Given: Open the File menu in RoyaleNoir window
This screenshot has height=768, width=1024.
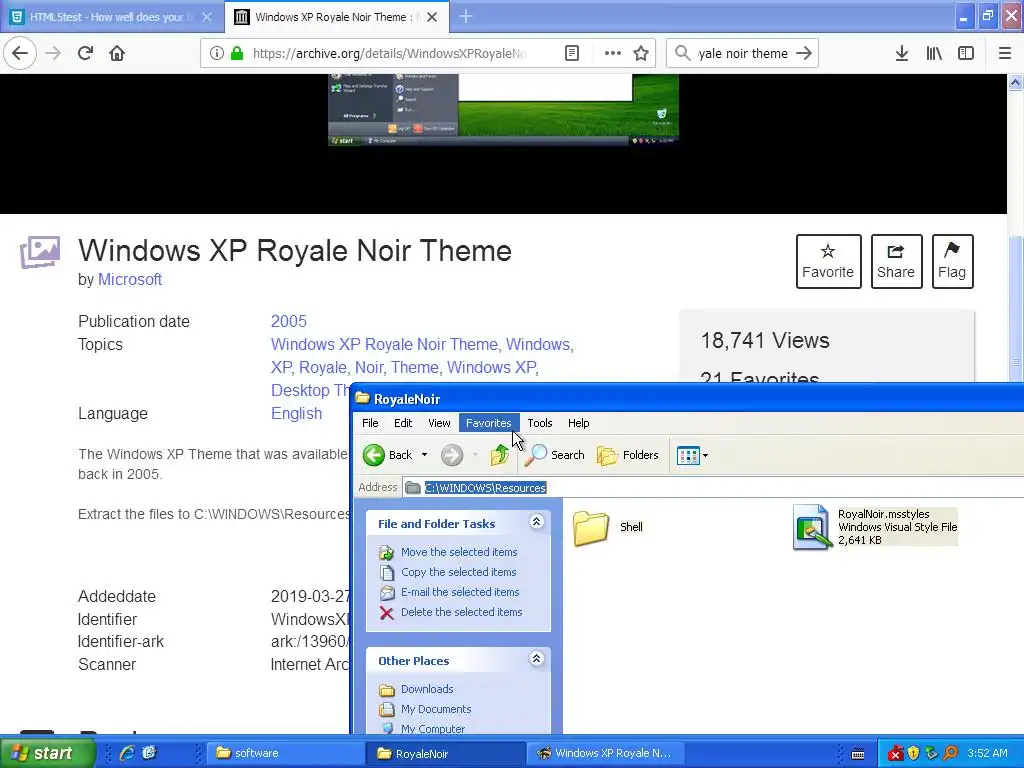Looking at the screenshot, I should [x=370, y=423].
